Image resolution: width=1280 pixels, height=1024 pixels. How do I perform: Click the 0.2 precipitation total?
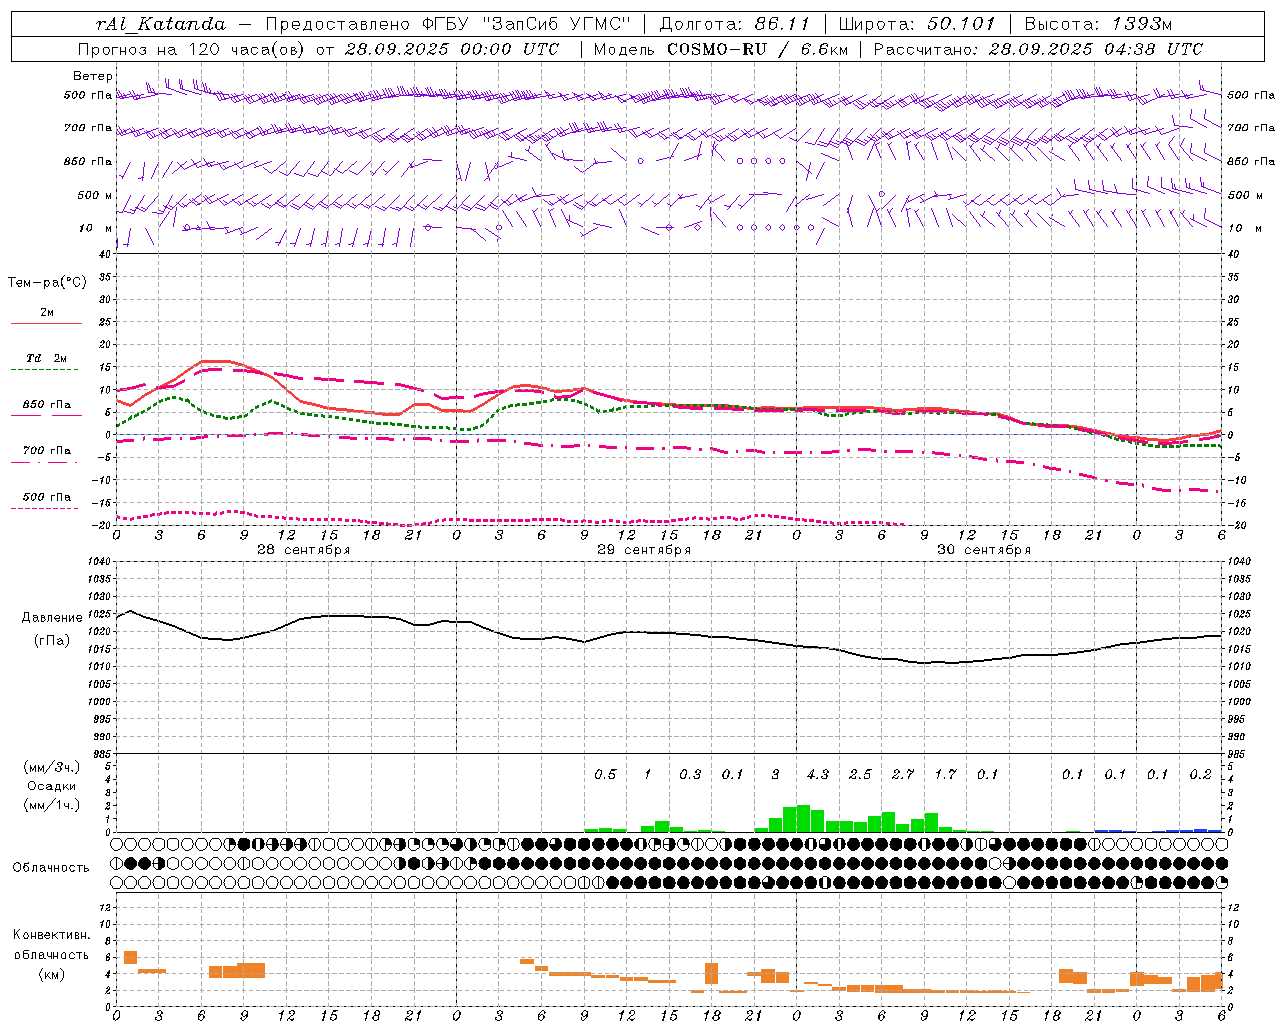[1200, 775]
